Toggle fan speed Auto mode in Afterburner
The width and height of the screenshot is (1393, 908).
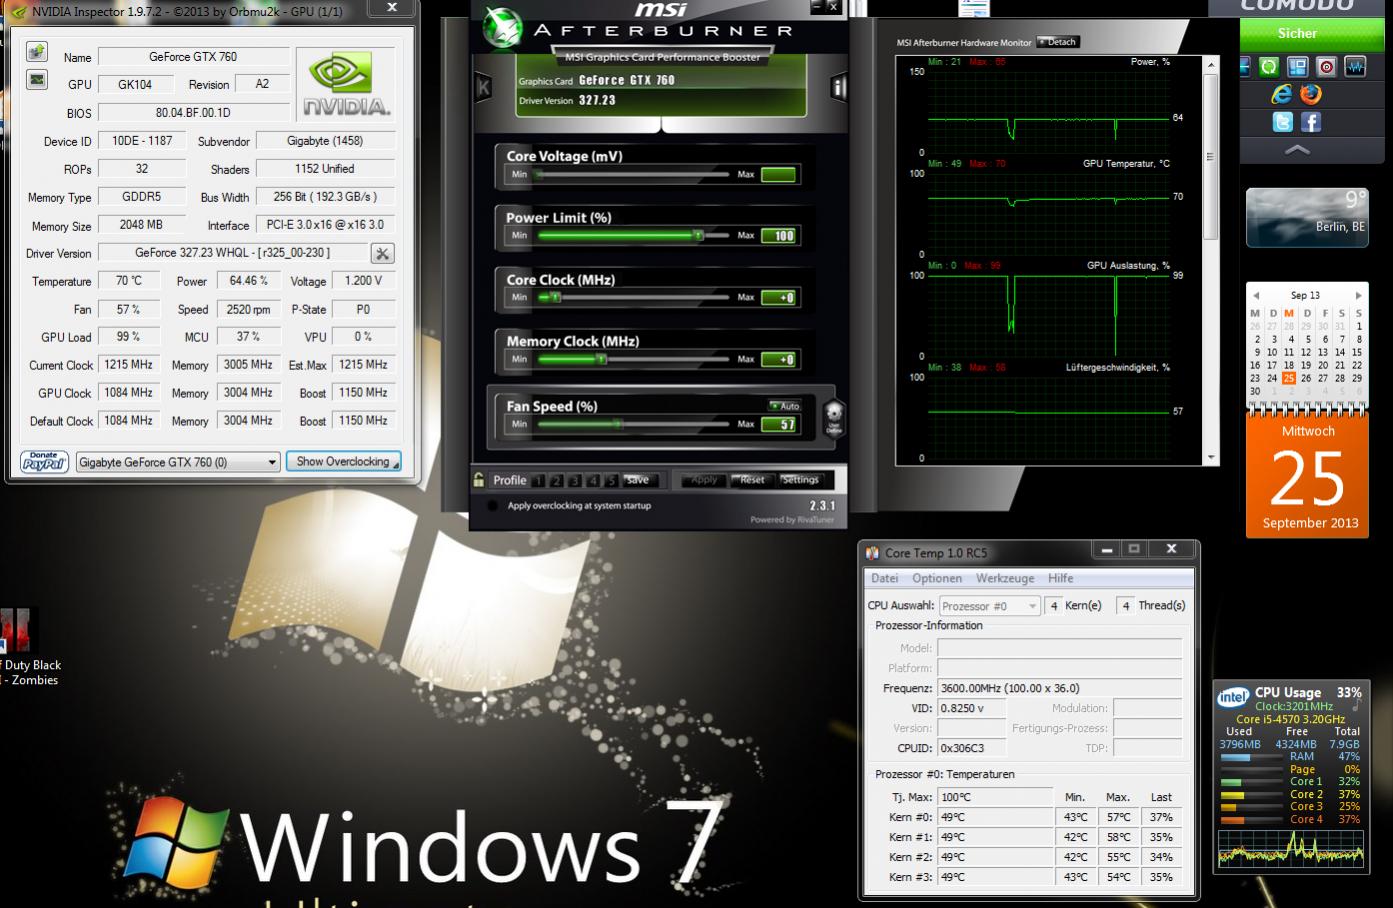point(785,406)
